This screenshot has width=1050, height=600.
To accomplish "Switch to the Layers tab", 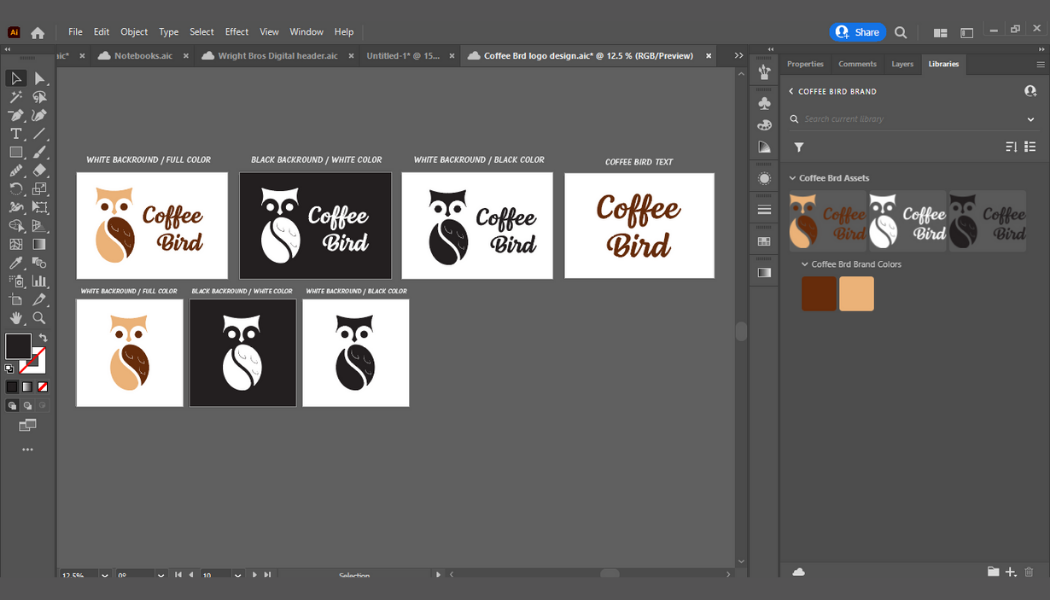I will tap(902, 64).
